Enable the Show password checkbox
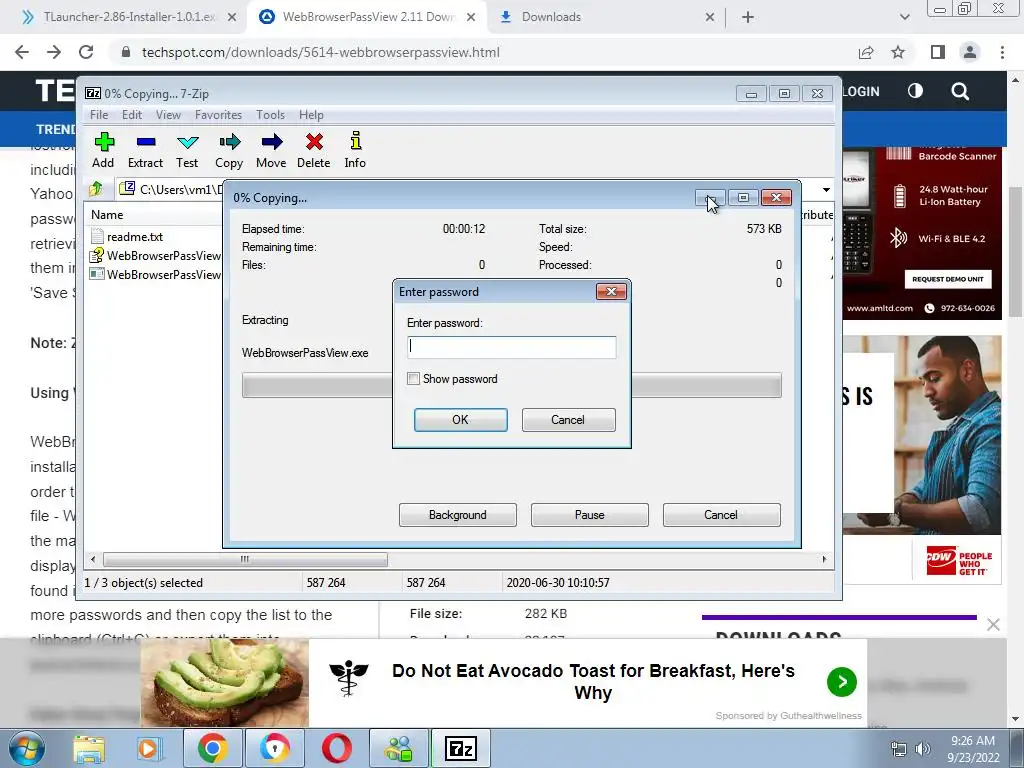Viewport: 1024px width, 768px height. coord(413,379)
